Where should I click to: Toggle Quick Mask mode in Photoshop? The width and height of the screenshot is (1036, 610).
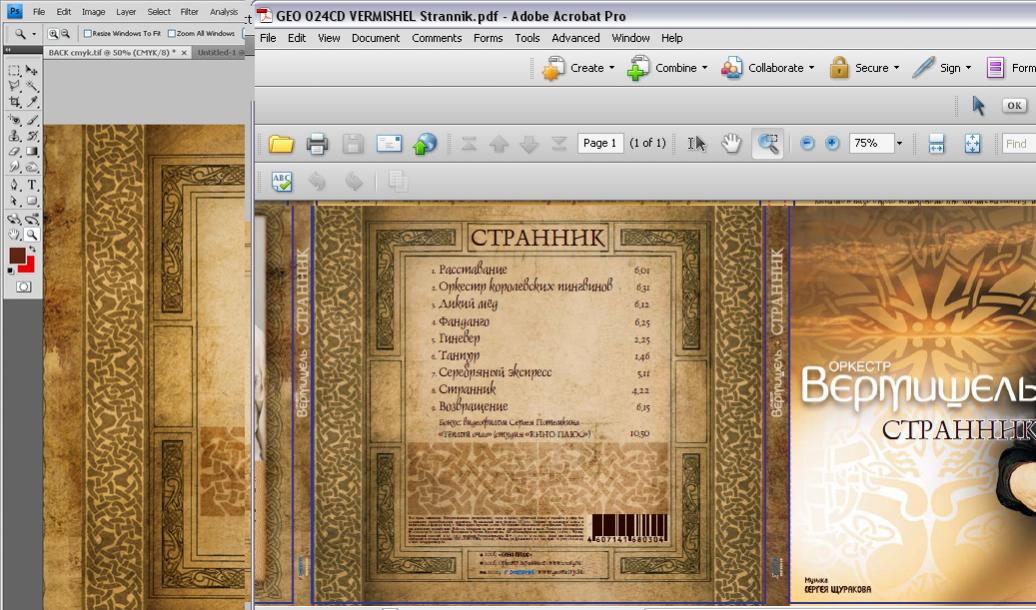(x=24, y=287)
